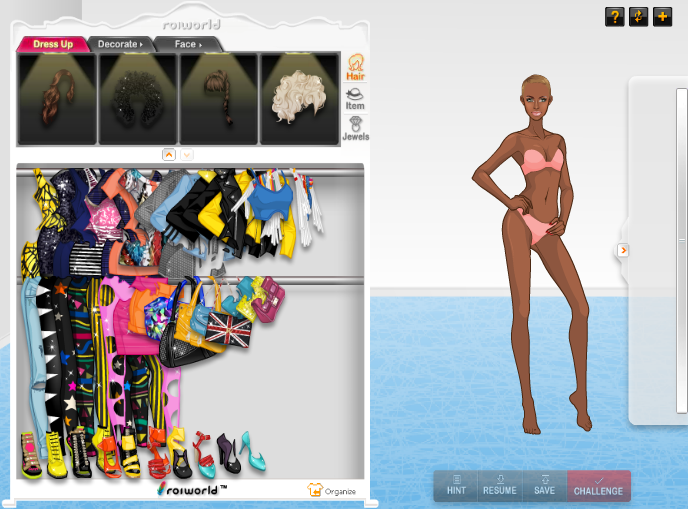
Task: Select the Item hat category icon
Action: (355, 98)
